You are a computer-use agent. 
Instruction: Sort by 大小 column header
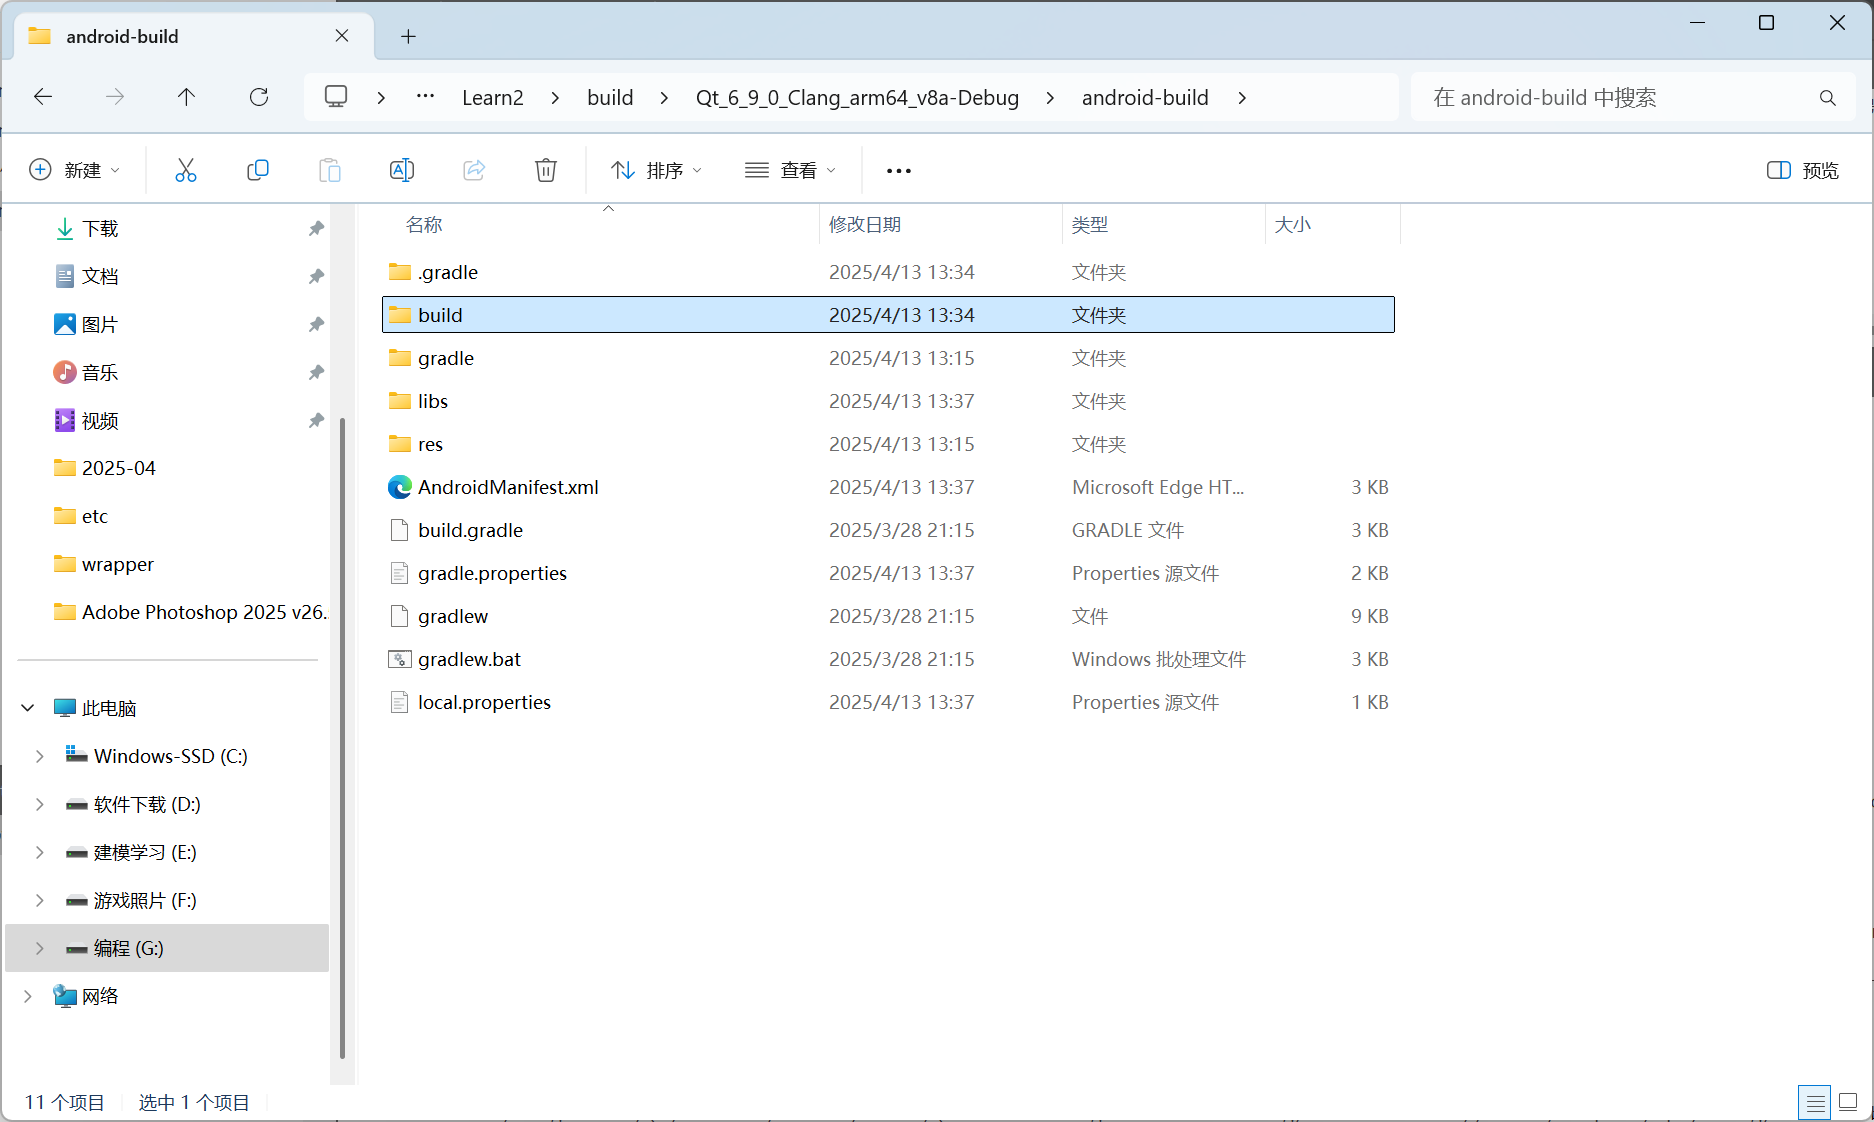click(x=1293, y=225)
